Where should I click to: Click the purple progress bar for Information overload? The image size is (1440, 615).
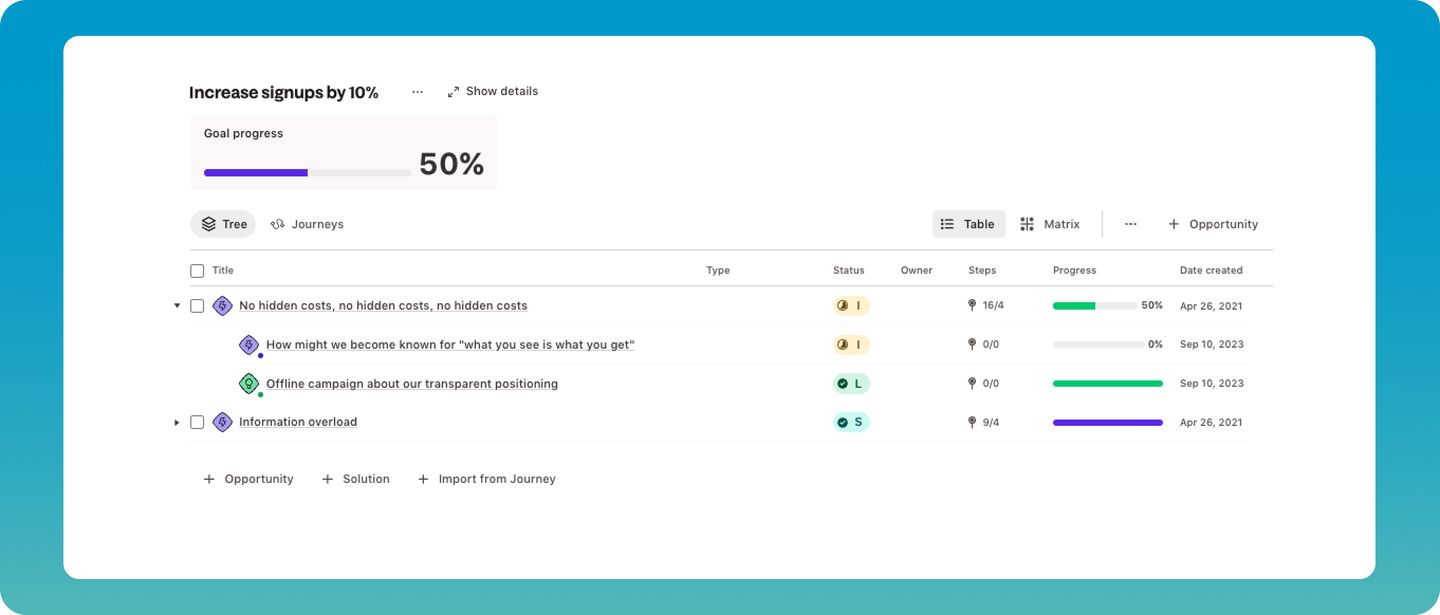1108,422
